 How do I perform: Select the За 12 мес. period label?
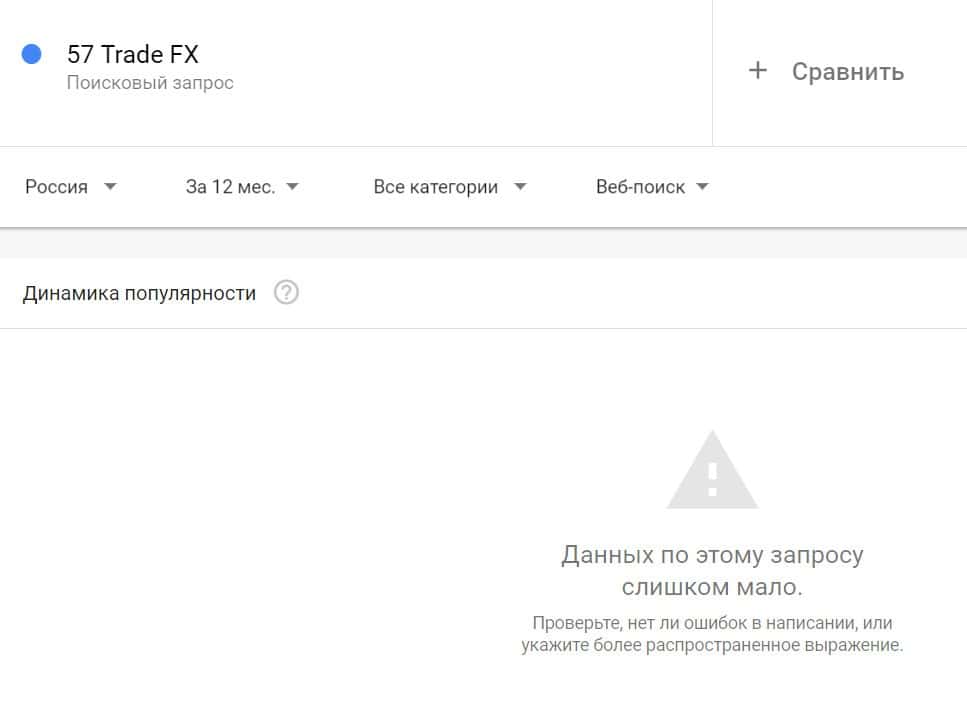(230, 187)
